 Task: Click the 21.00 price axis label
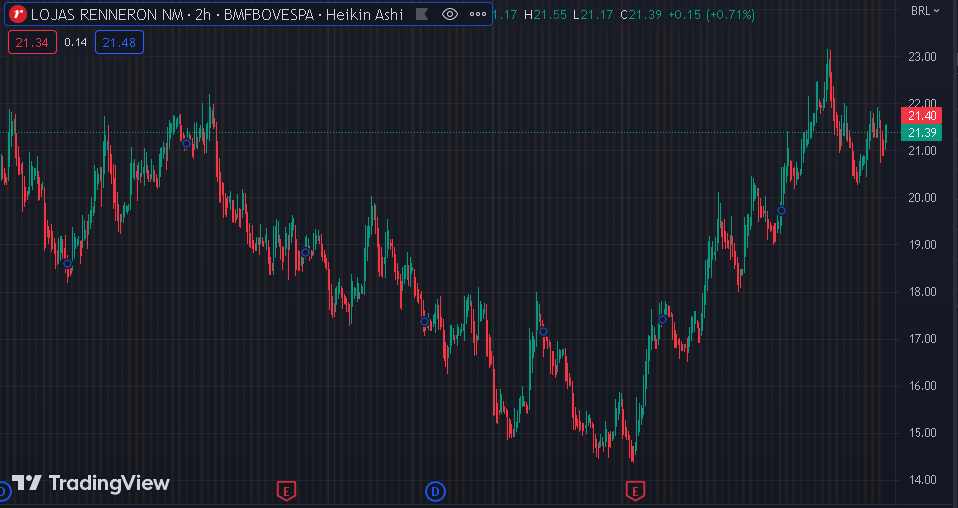point(922,150)
